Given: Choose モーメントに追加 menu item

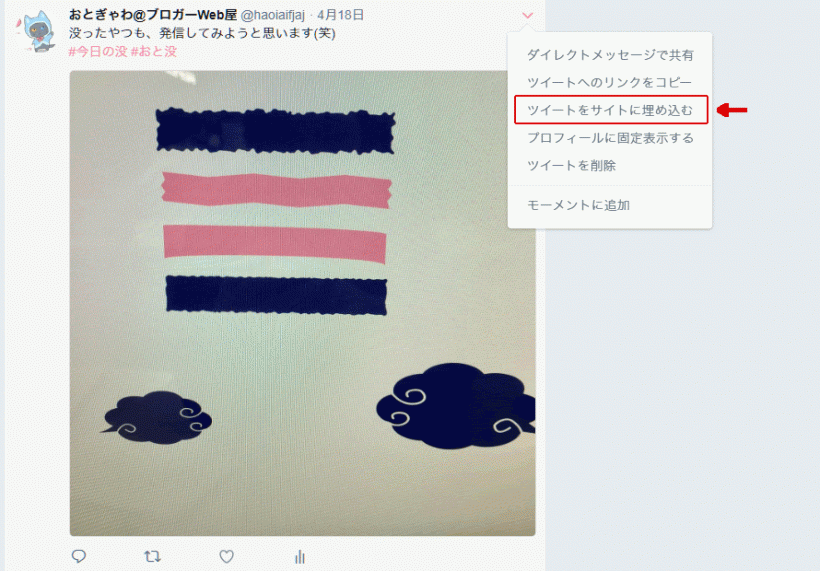Looking at the screenshot, I should pyautogui.click(x=578, y=205).
